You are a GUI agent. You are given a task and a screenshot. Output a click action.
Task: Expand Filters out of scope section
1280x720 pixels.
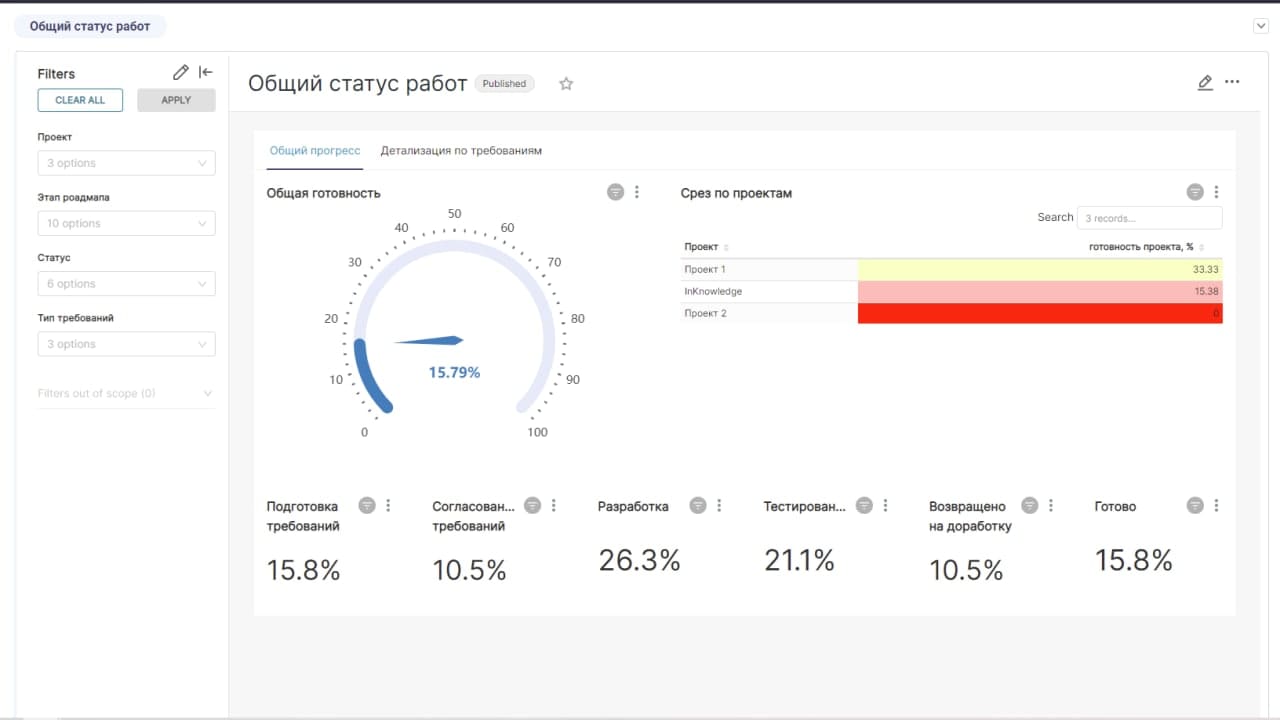[126, 394]
